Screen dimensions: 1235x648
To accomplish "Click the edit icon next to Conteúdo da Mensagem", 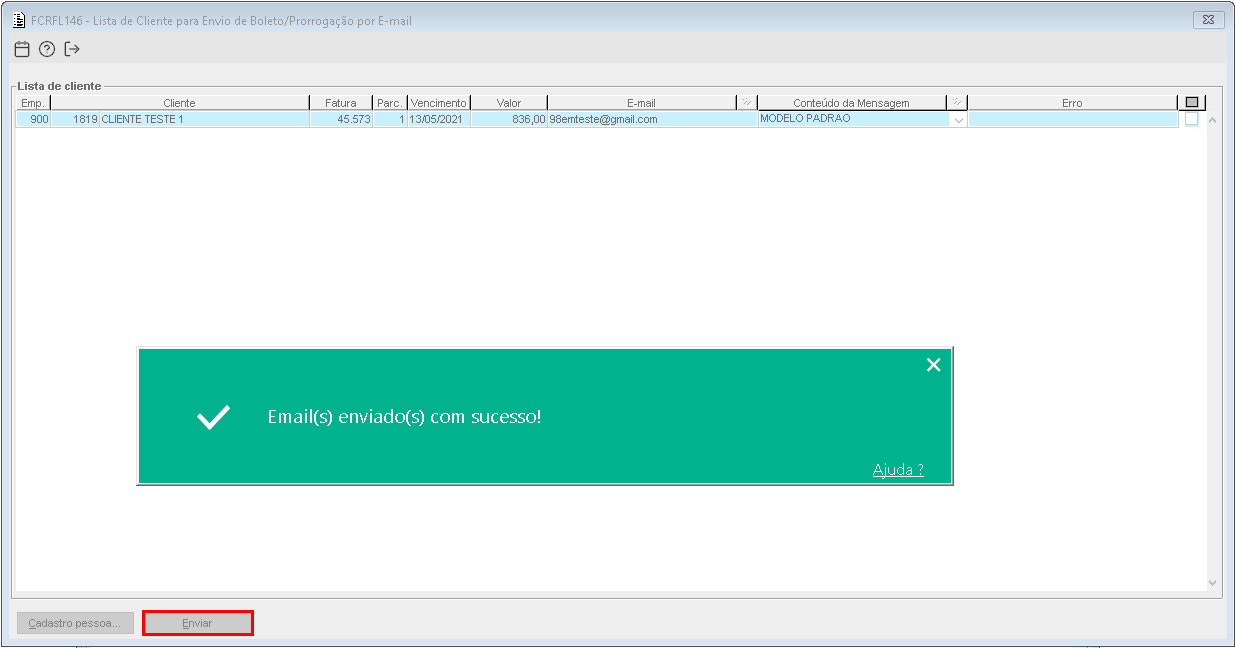I will (x=957, y=102).
